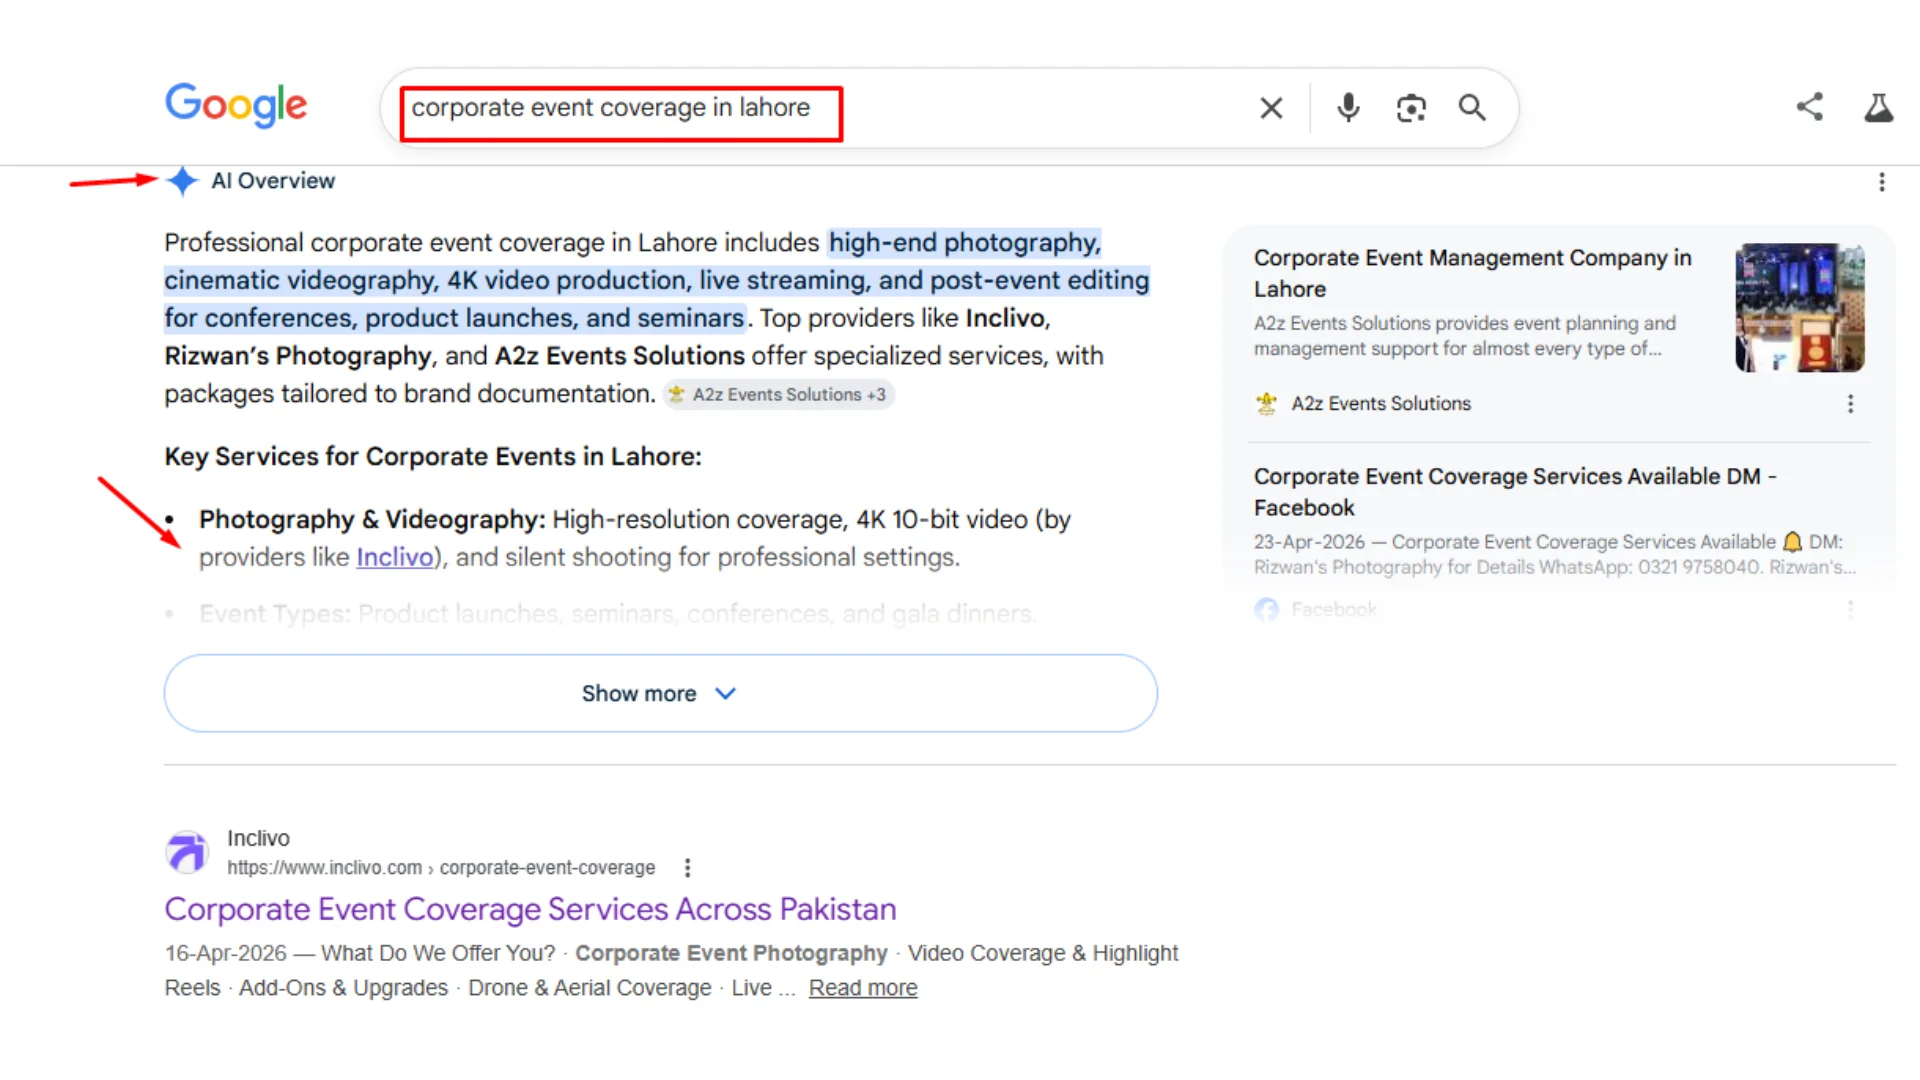1920x1080 pixels.
Task: Open the A2z Events Solutions +3 citation chip
Action: point(778,395)
